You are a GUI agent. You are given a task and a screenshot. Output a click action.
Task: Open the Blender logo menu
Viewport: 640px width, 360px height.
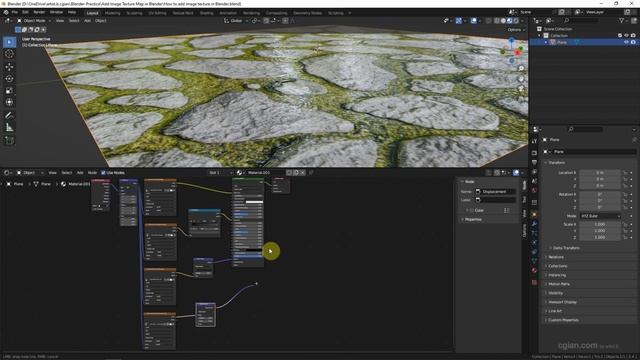pos(6,13)
